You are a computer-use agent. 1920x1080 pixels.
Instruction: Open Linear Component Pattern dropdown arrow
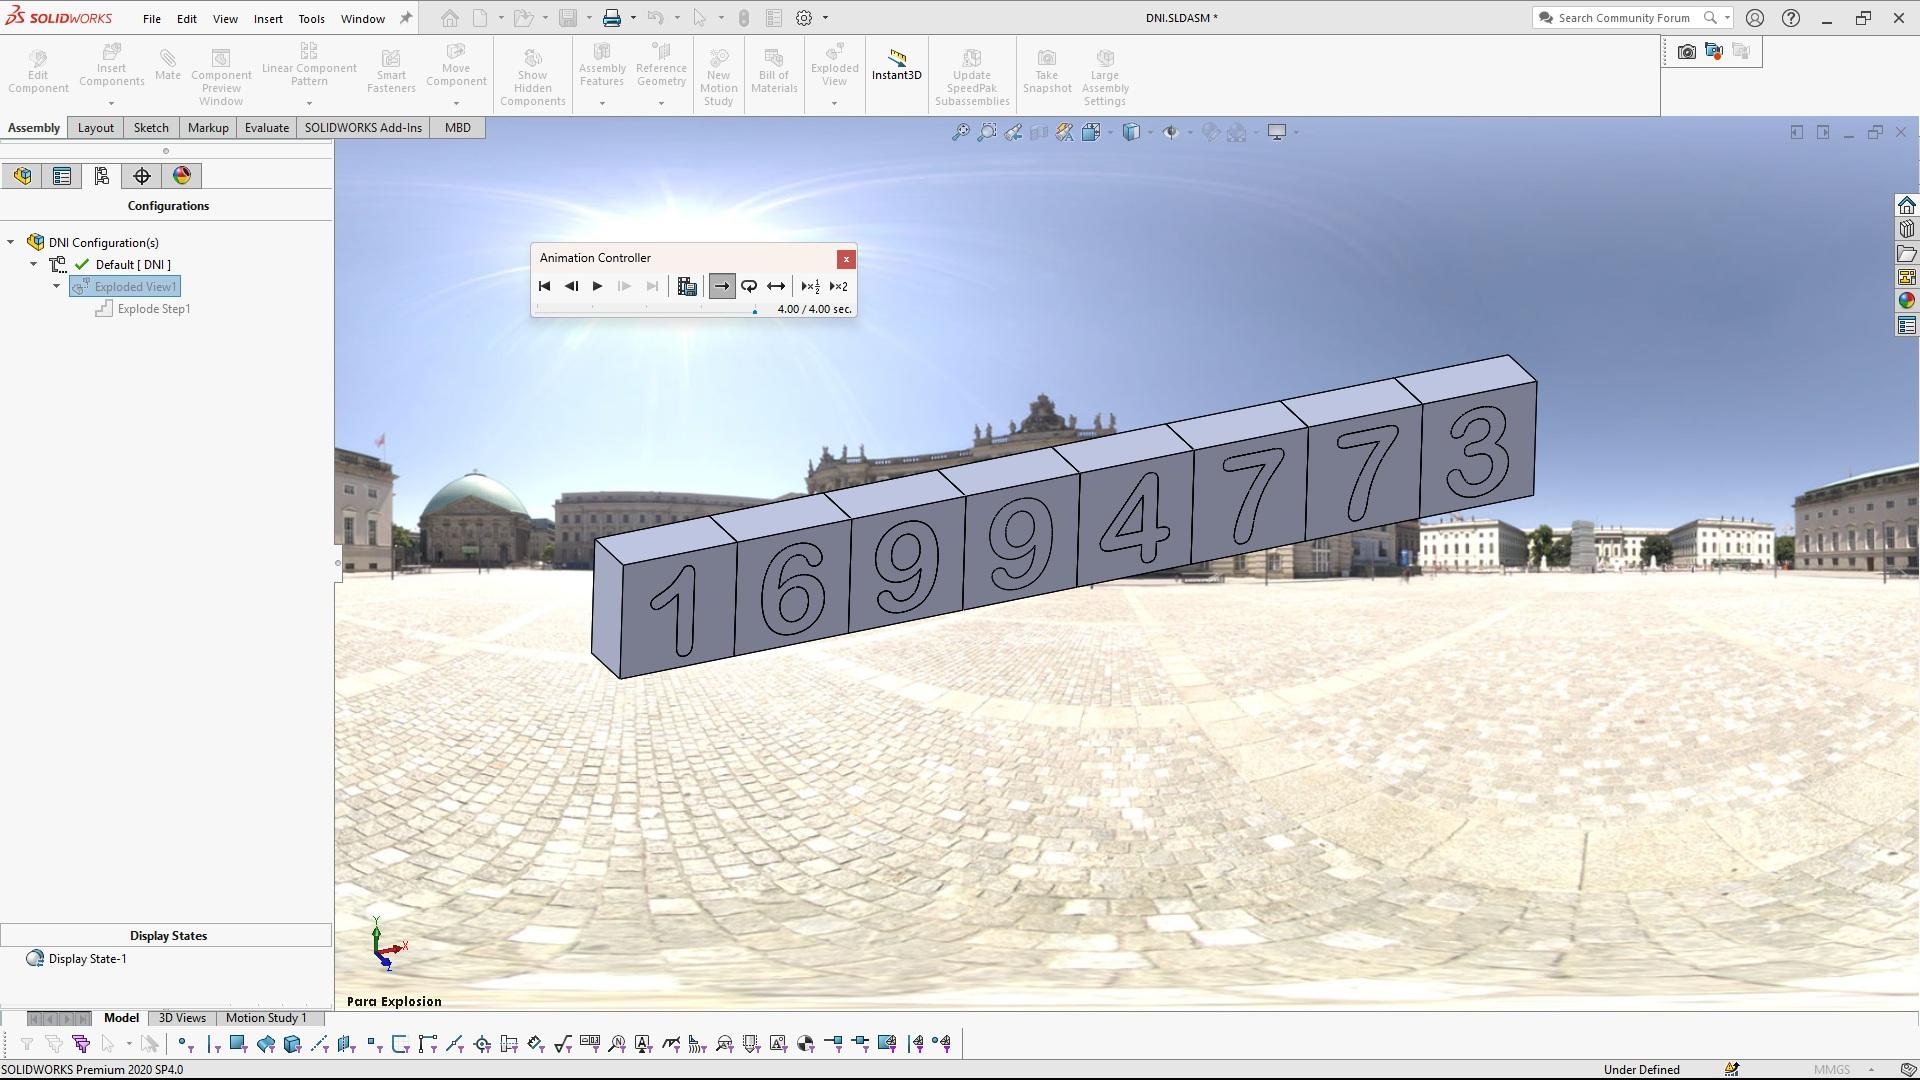(x=309, y=103)
